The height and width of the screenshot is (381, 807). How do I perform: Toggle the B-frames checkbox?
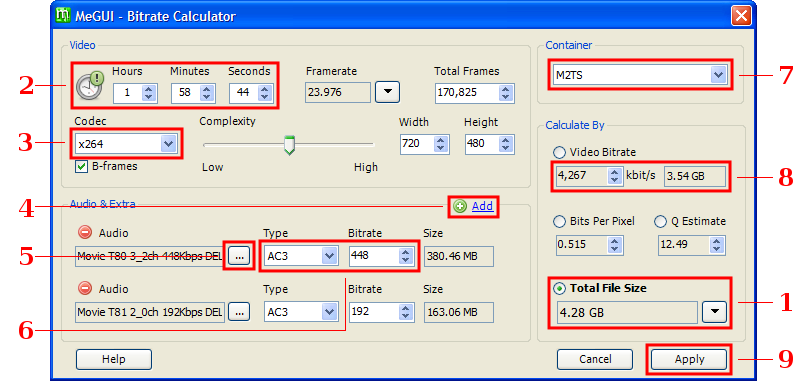pos(81,167)
